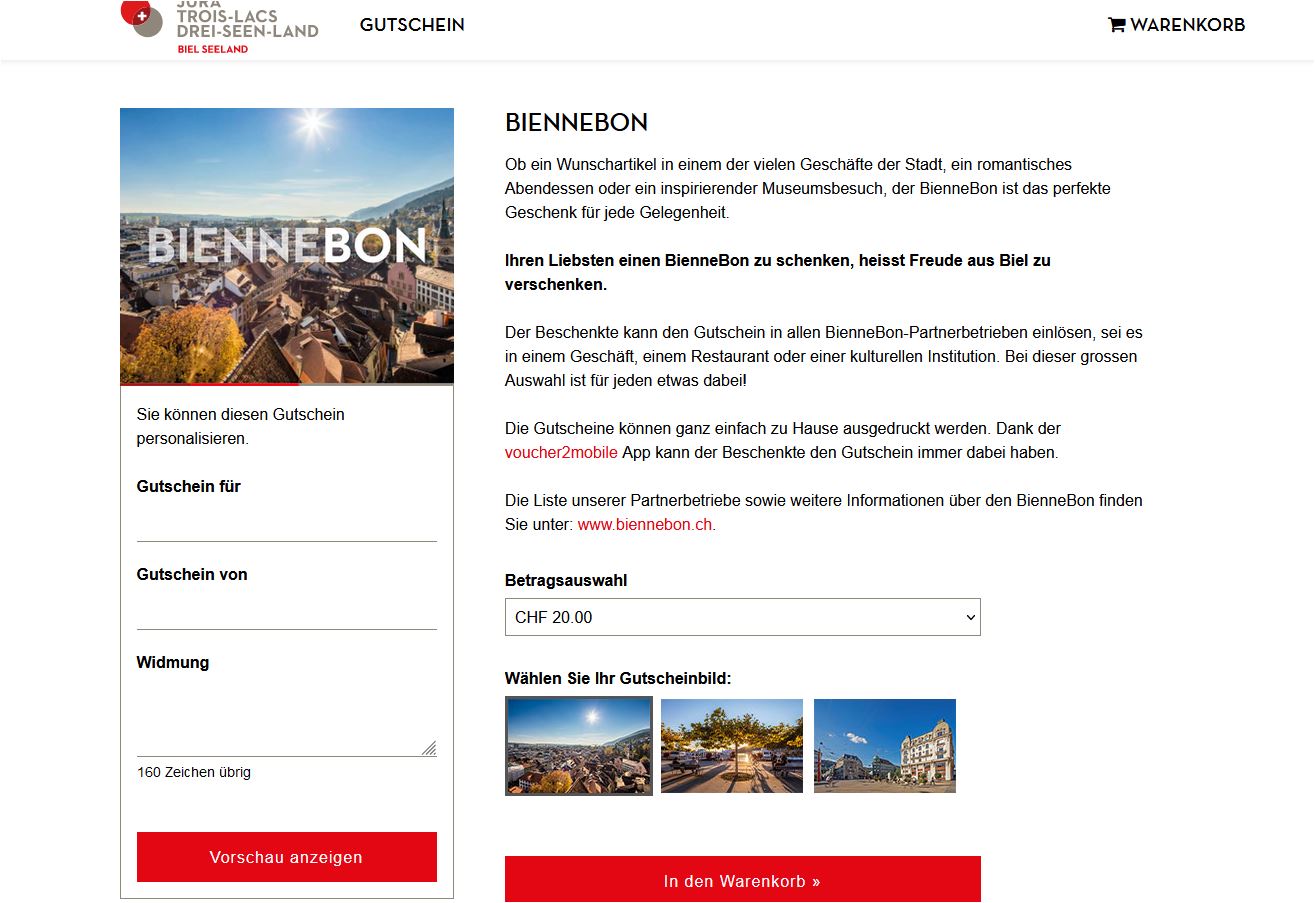Viewport: 1315px width, 903px height.
Task: Click the dropdown arrow on amount selector
Action: 969,617
